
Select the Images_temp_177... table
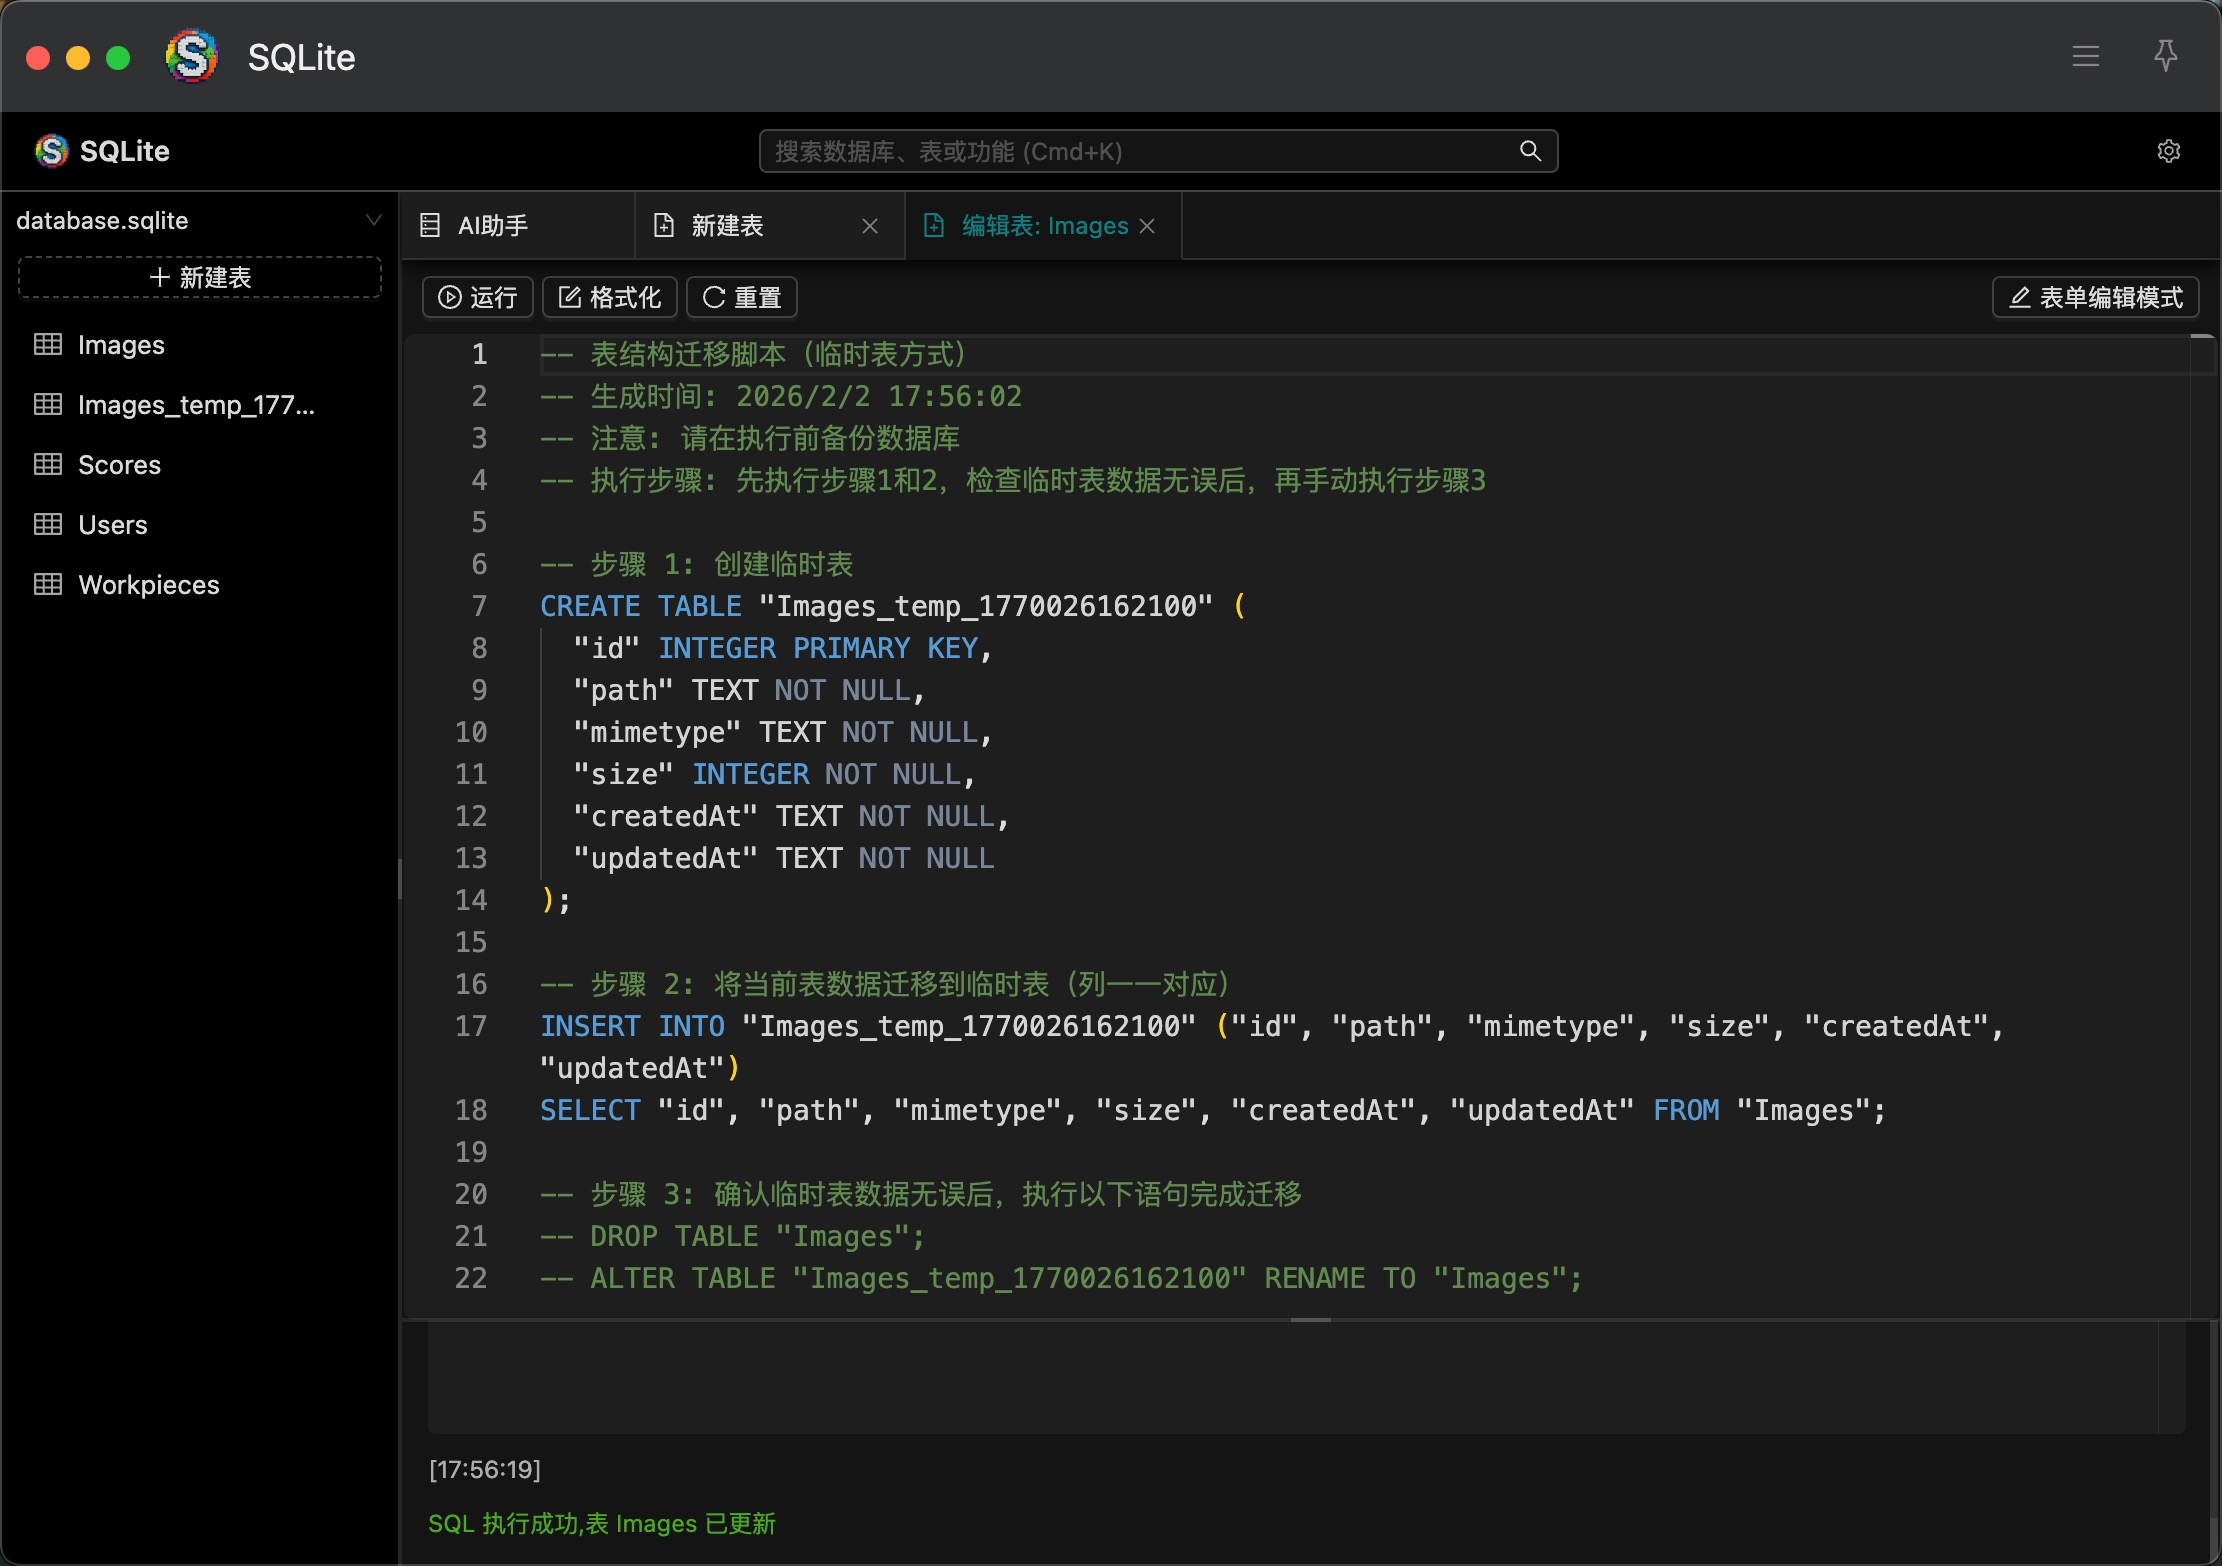pos(196,405)
